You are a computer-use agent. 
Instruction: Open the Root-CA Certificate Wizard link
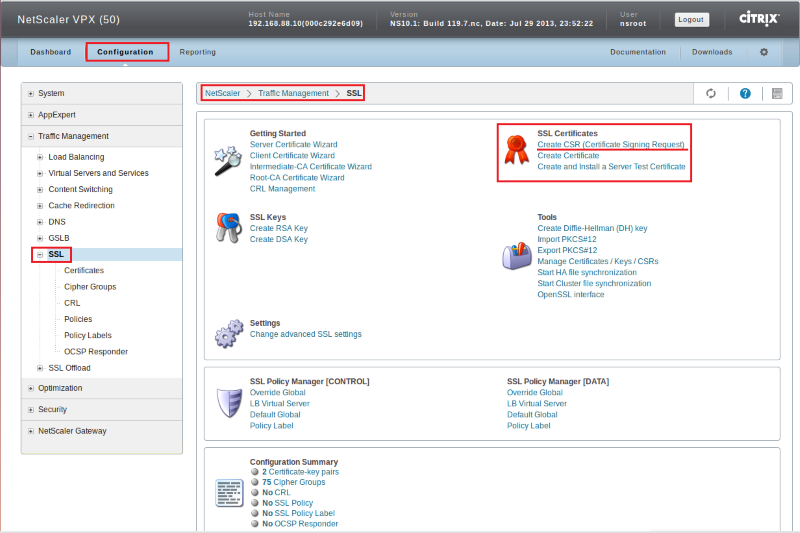tap(297, 177)
